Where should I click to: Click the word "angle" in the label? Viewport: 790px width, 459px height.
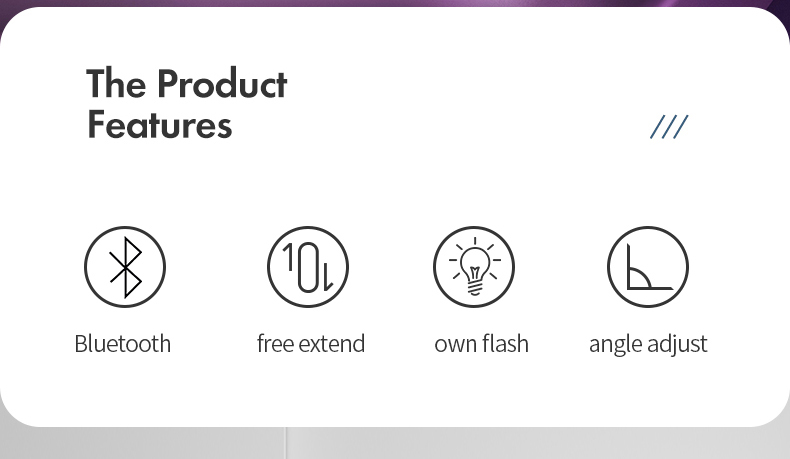(x=615, y=345)
